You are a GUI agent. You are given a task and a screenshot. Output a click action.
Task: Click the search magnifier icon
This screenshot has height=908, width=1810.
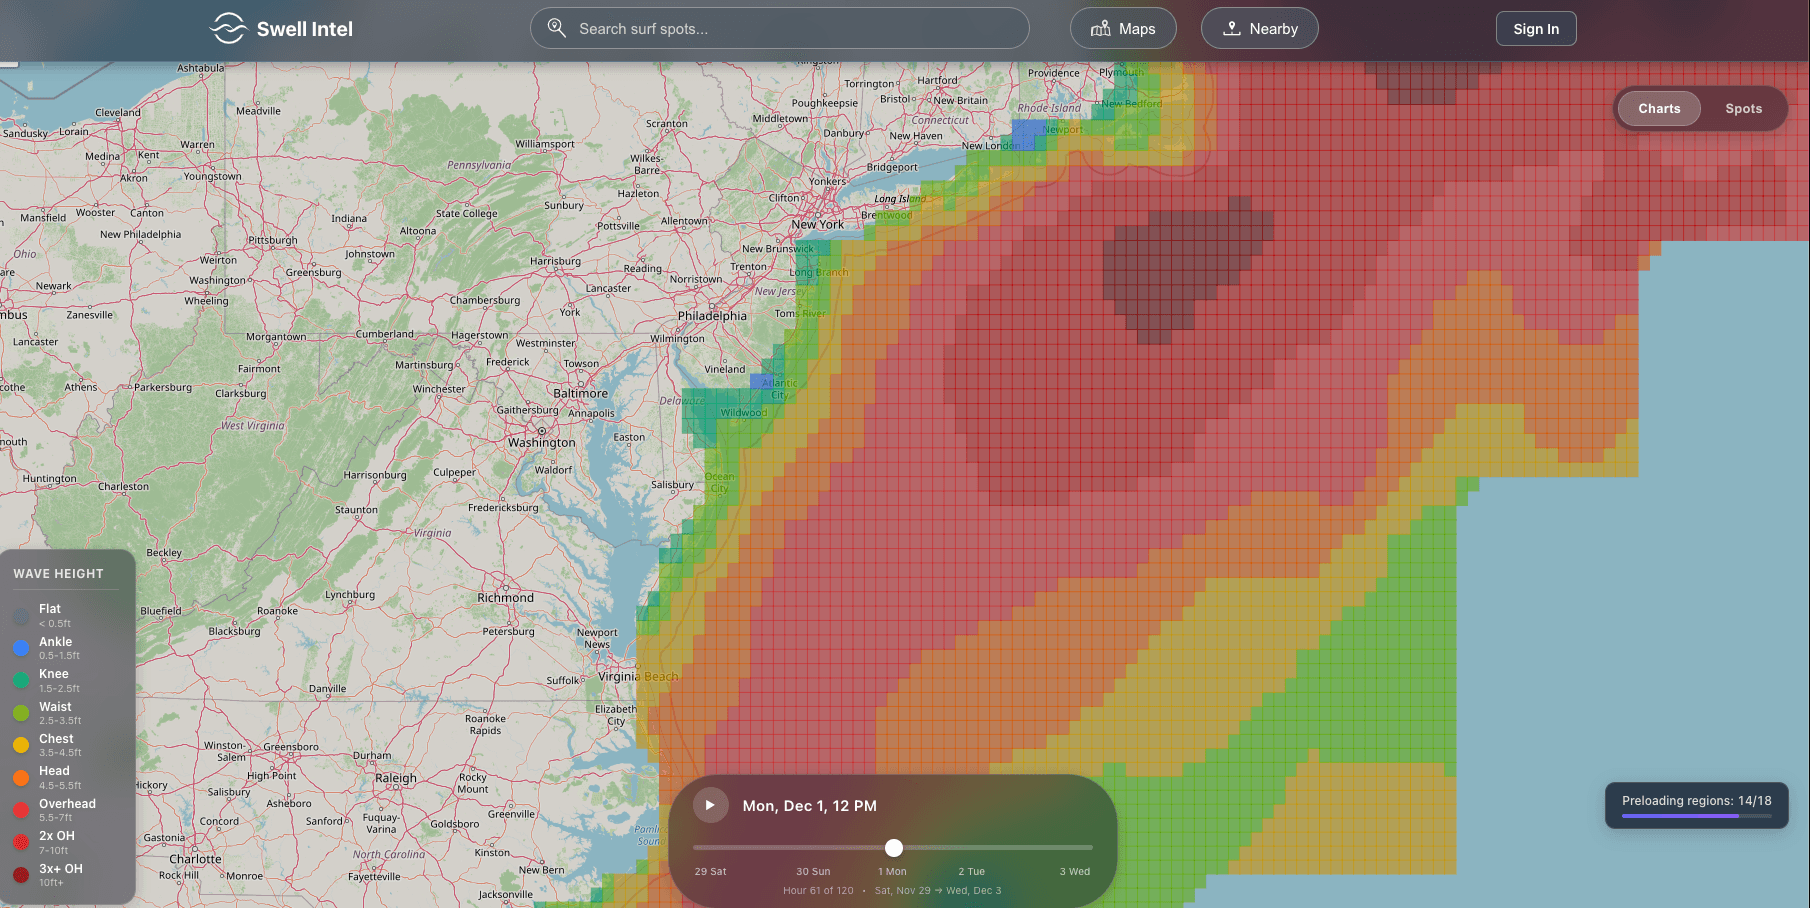point(557,28)
